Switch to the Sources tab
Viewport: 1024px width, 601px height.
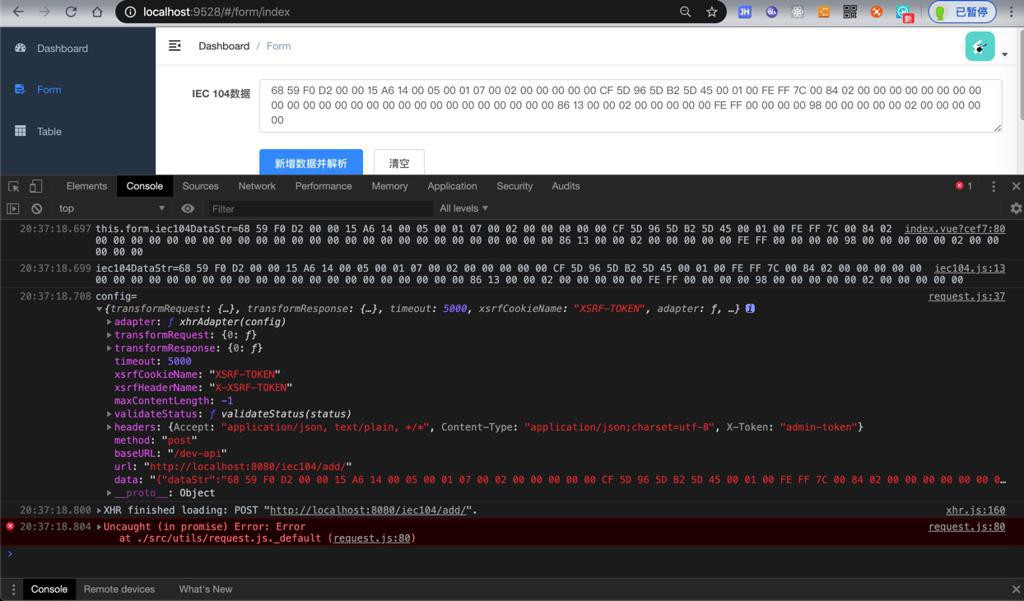pos(200,186)
